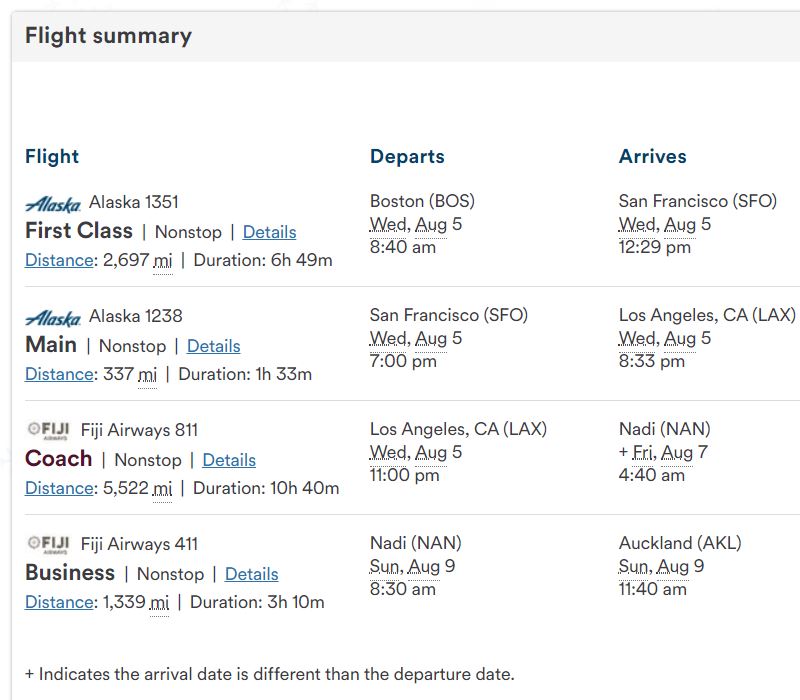Image resolution: width=800 pixels, height=700 pixels.
Task: Click the Fiji Airways logo for flight 411
Action: tap(48, 545)
